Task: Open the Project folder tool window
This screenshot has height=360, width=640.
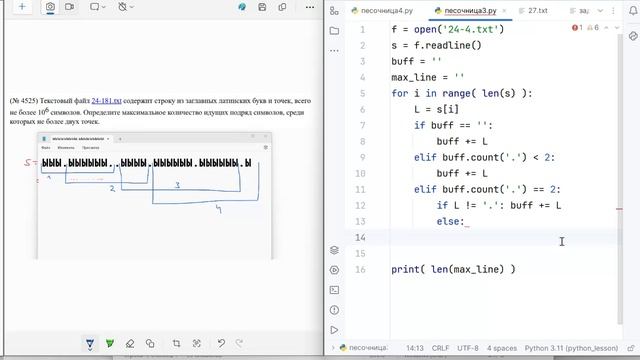Action: click(x=334, y=31)
